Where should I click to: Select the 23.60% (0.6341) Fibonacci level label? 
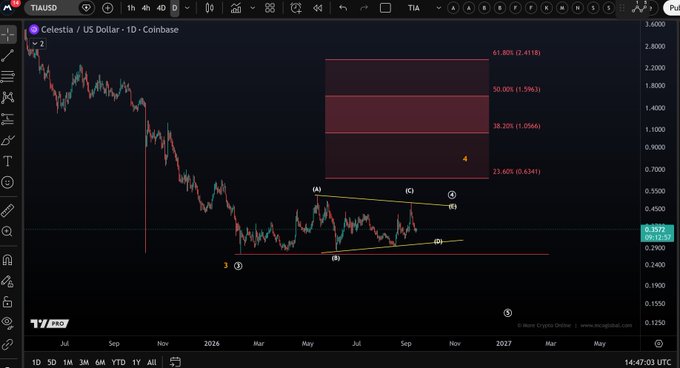point(517,172)
